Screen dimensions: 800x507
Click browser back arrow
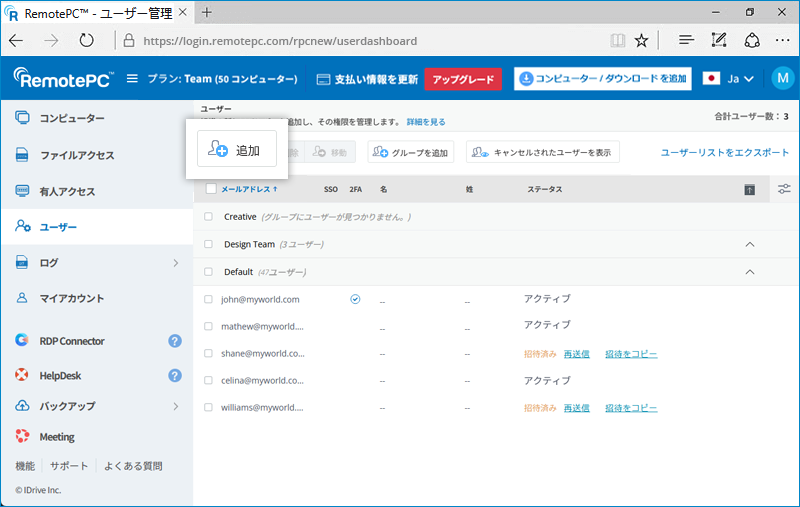(x=16, y=40)
